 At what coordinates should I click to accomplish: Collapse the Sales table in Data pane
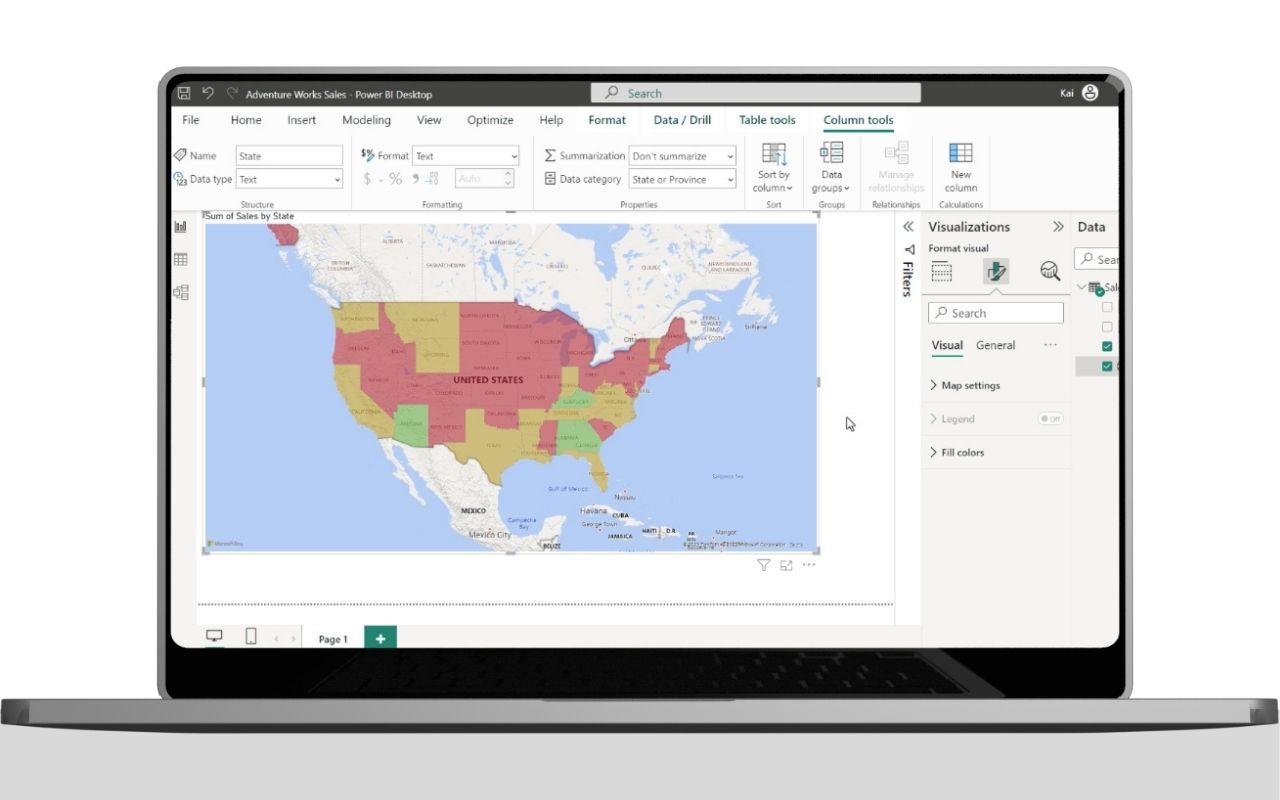point(1082,287)
